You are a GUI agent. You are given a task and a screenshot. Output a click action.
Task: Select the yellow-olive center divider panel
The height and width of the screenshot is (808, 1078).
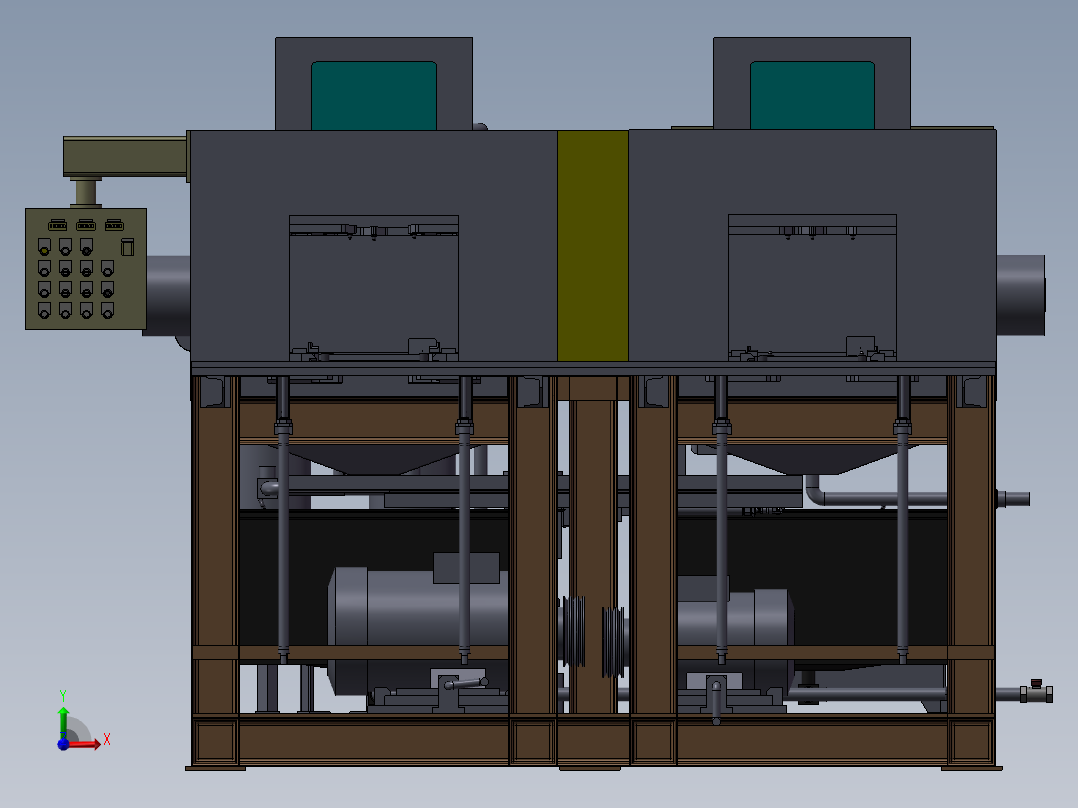point(592,245)
